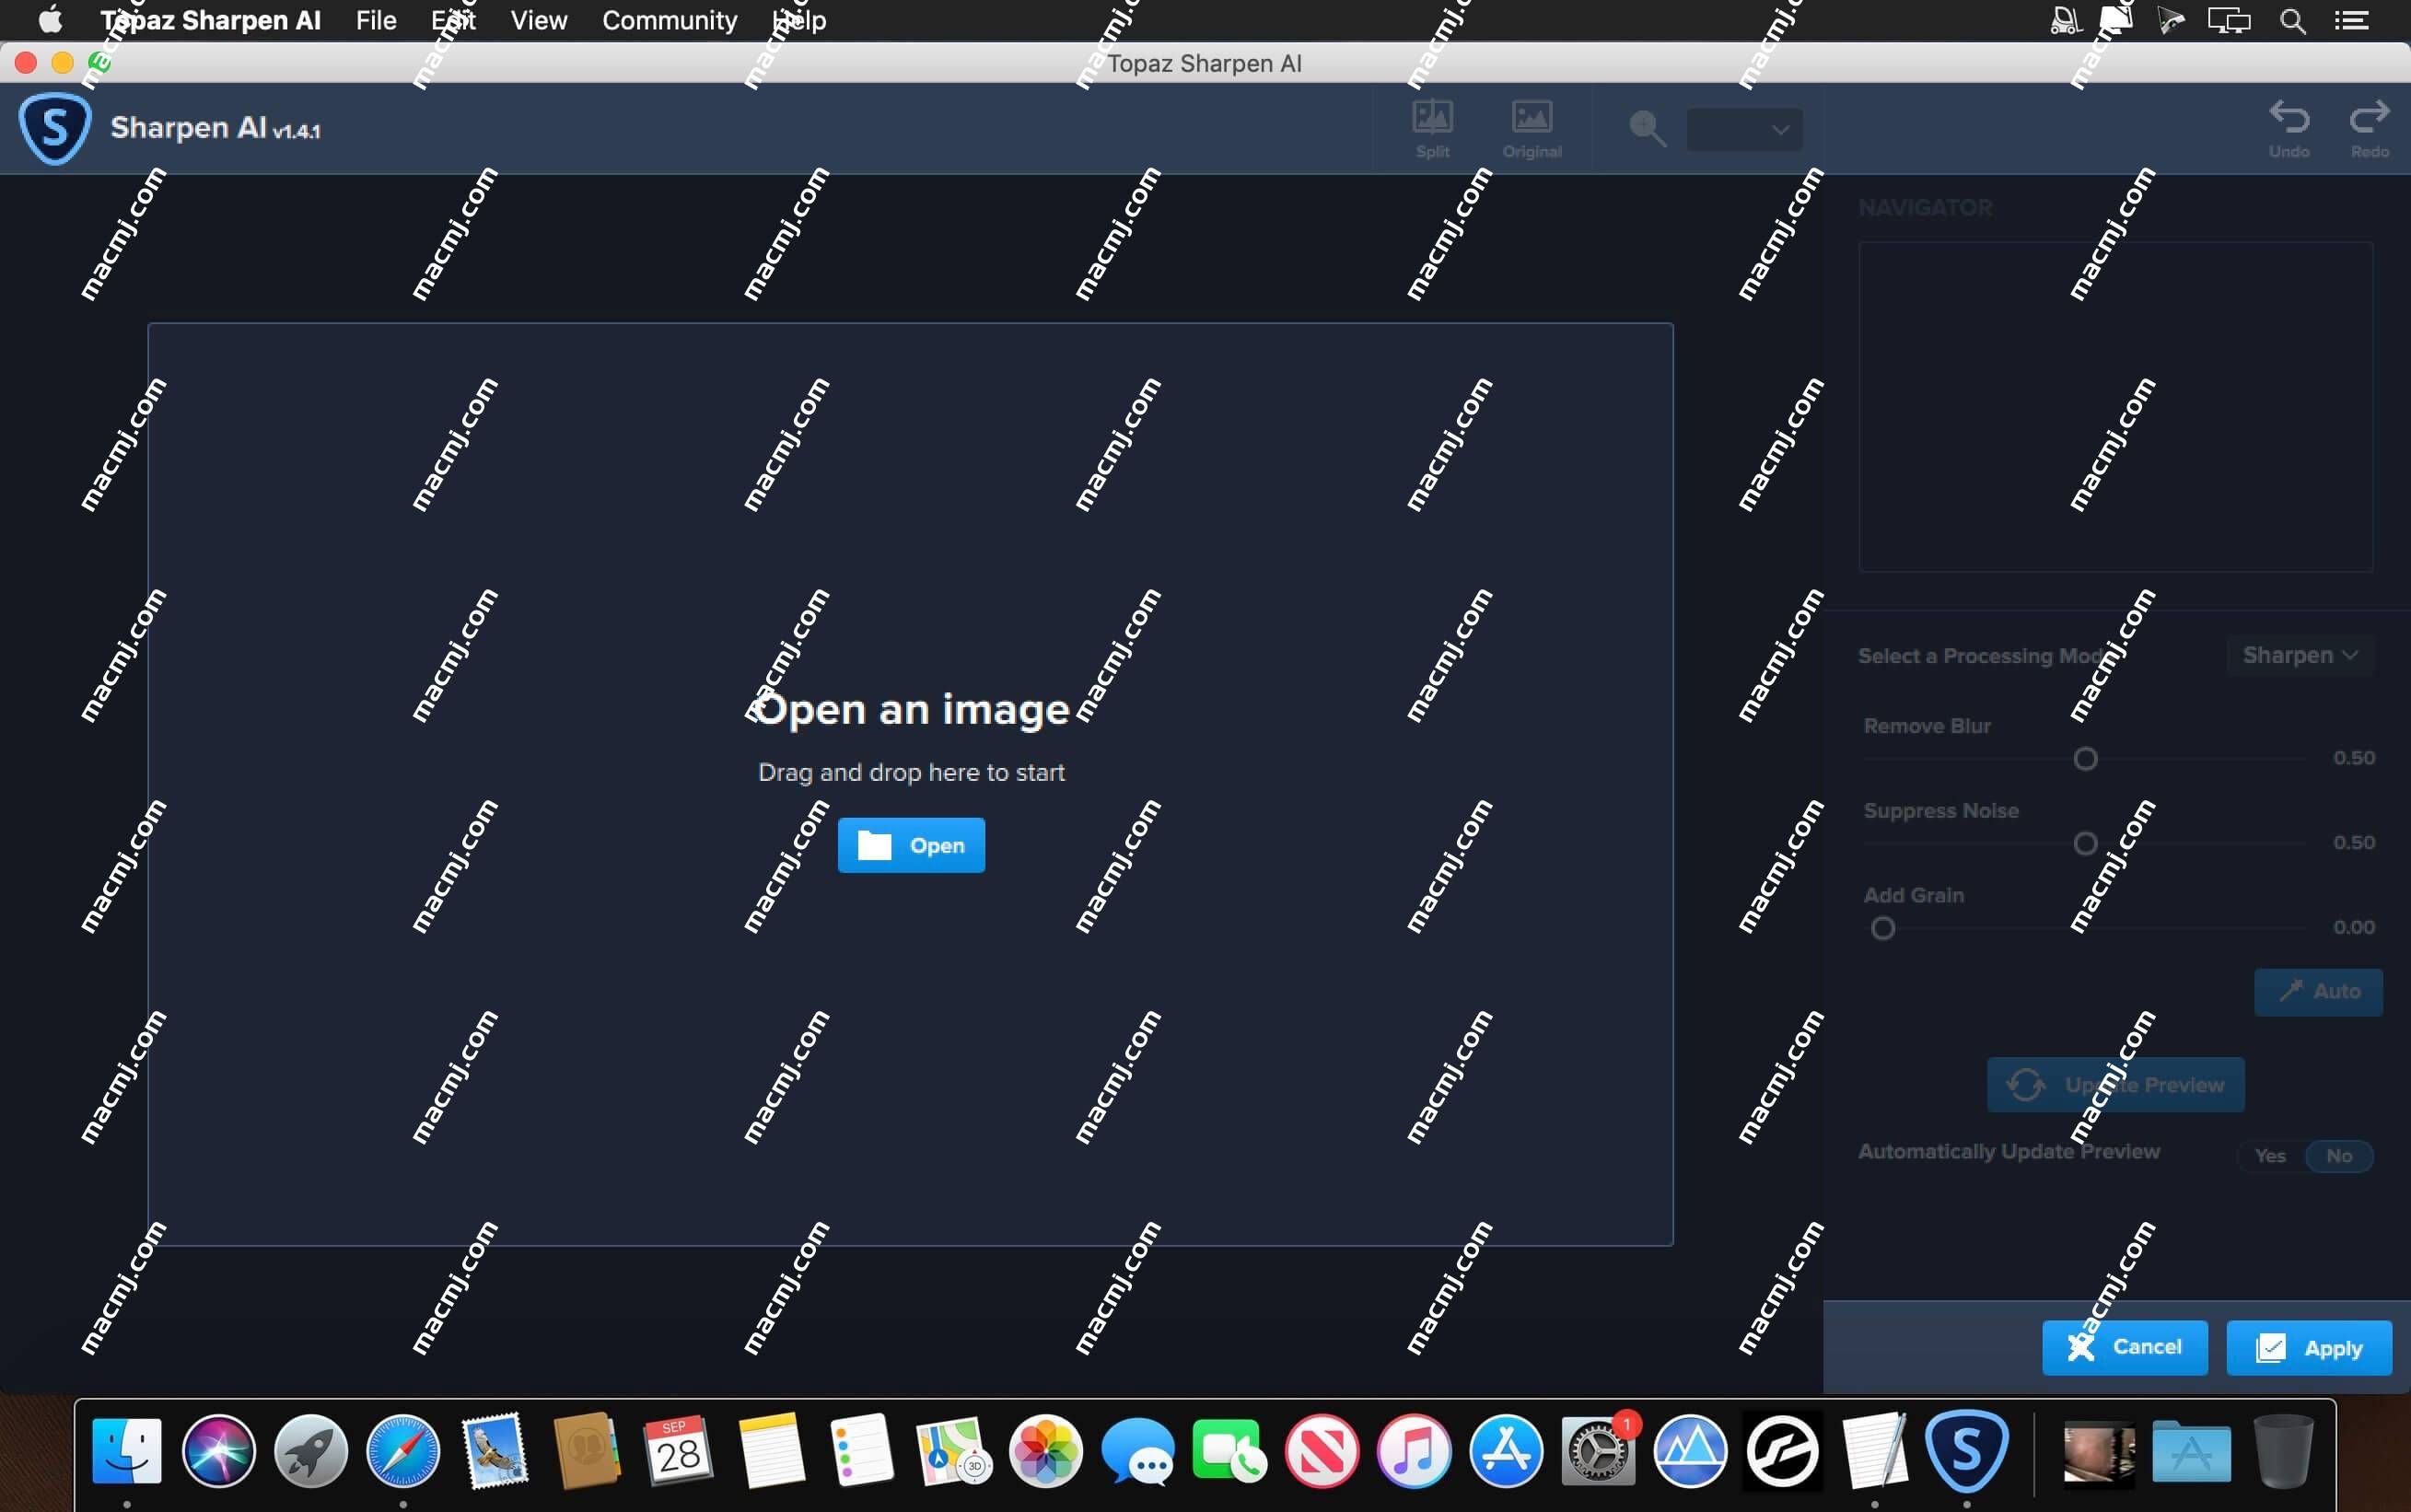2411x1512 pixels.
Task: Click the blue Open button
Action: 911,845
